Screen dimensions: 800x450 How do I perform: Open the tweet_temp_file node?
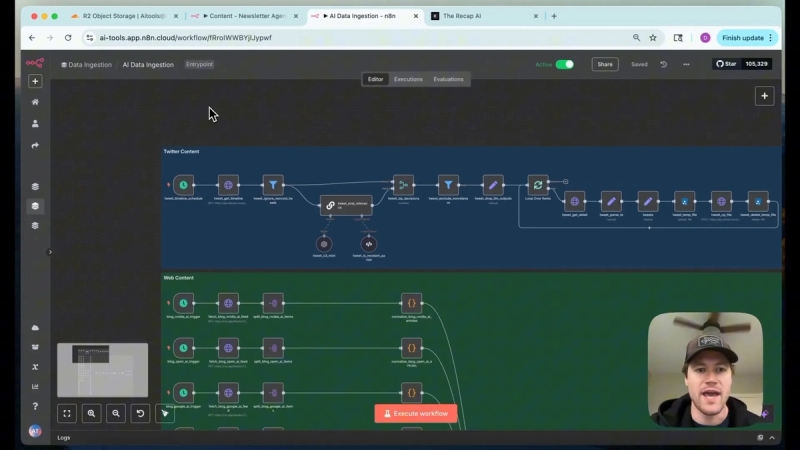pos(685,202)
